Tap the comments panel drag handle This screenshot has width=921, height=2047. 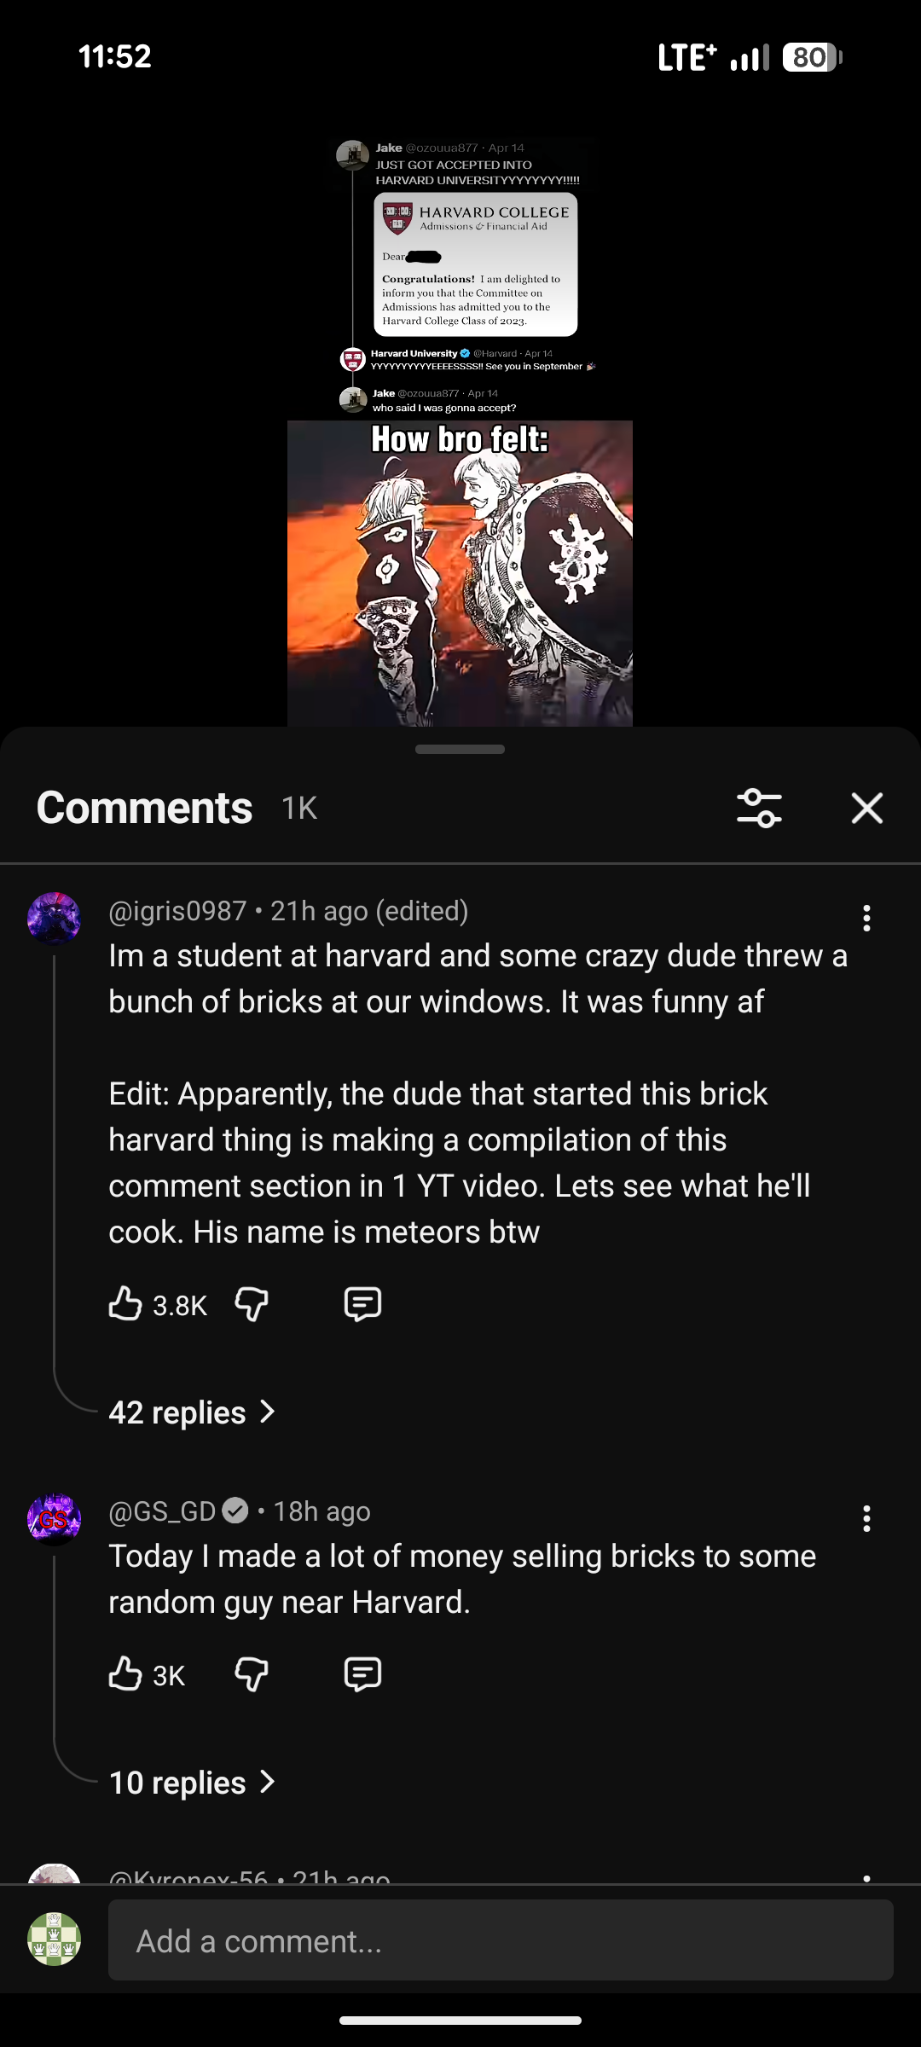point(460,749)
